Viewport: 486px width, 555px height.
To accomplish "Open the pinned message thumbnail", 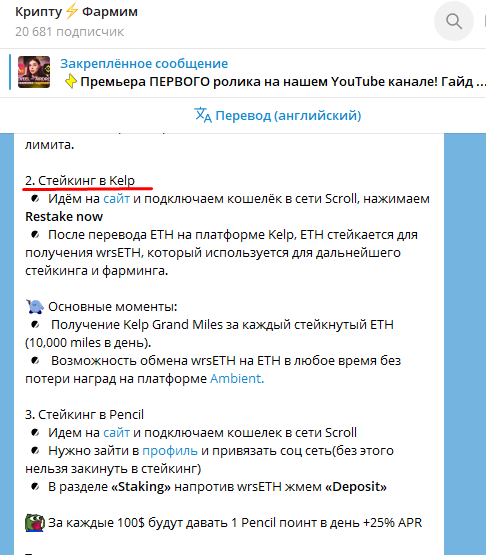I will tap(34, 72).
